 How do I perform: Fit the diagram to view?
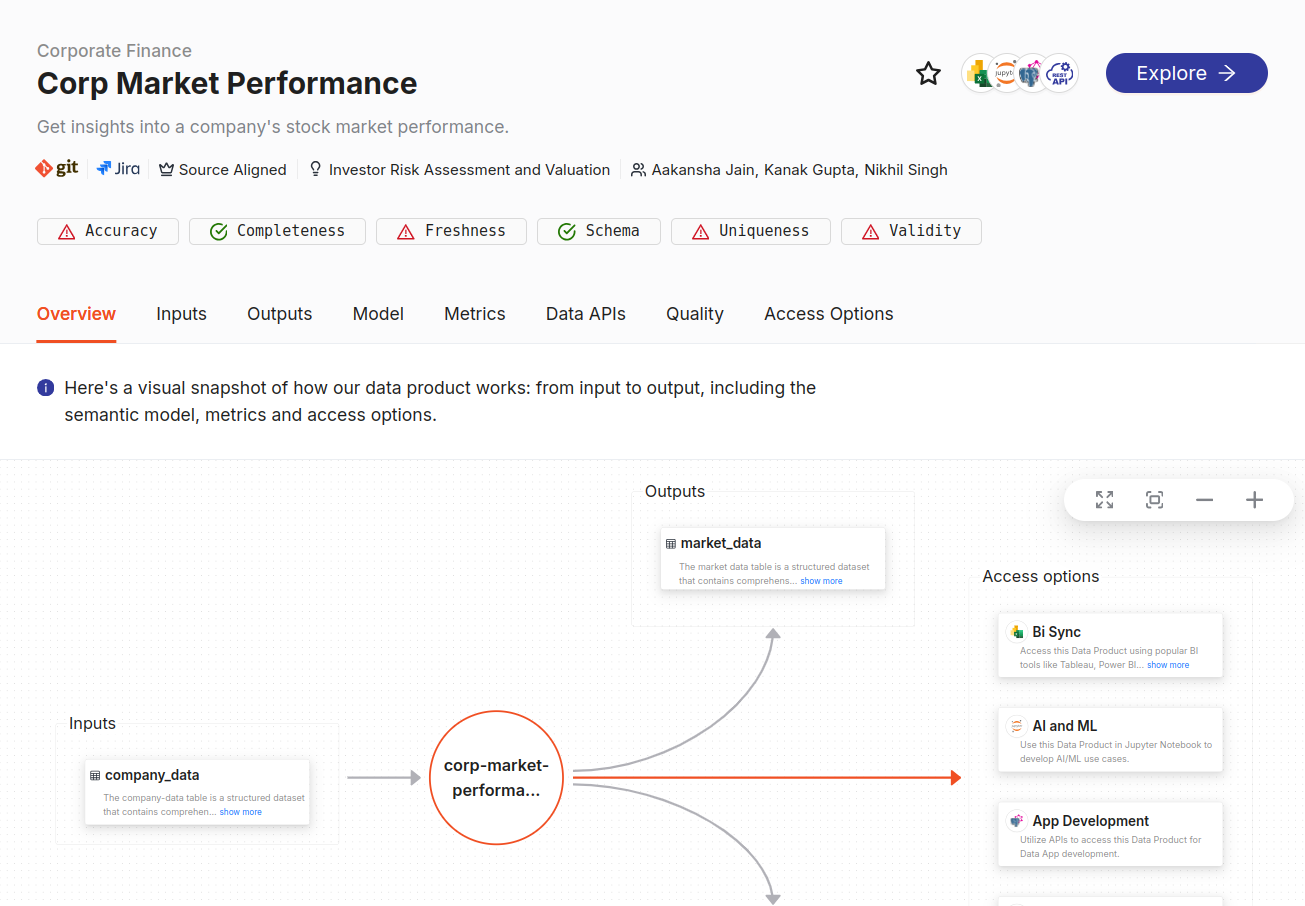[x=1154, y=500]
